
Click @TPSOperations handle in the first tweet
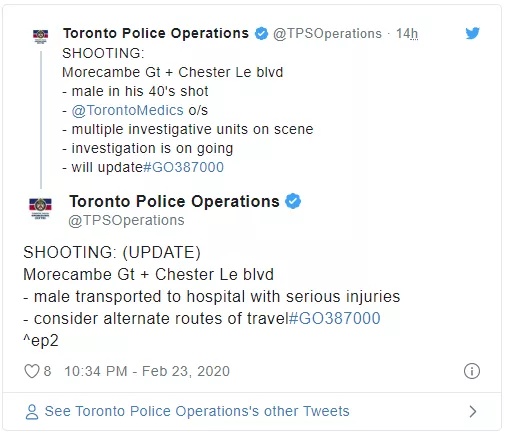click(x=327, y=34)
